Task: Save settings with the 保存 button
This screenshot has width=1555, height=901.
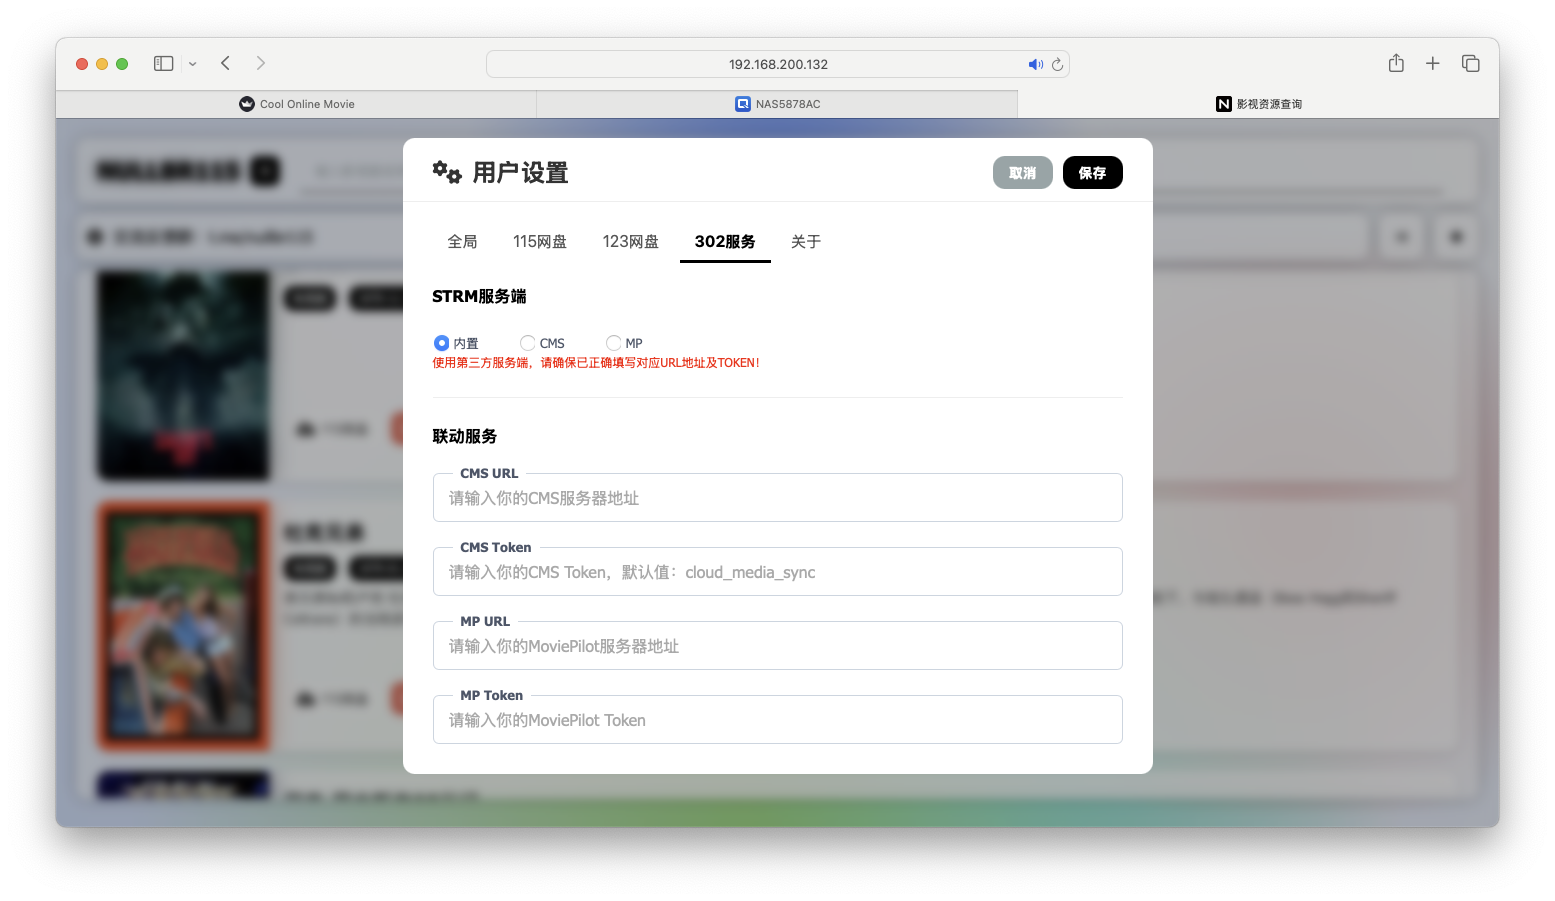Action: point(1092,172)
